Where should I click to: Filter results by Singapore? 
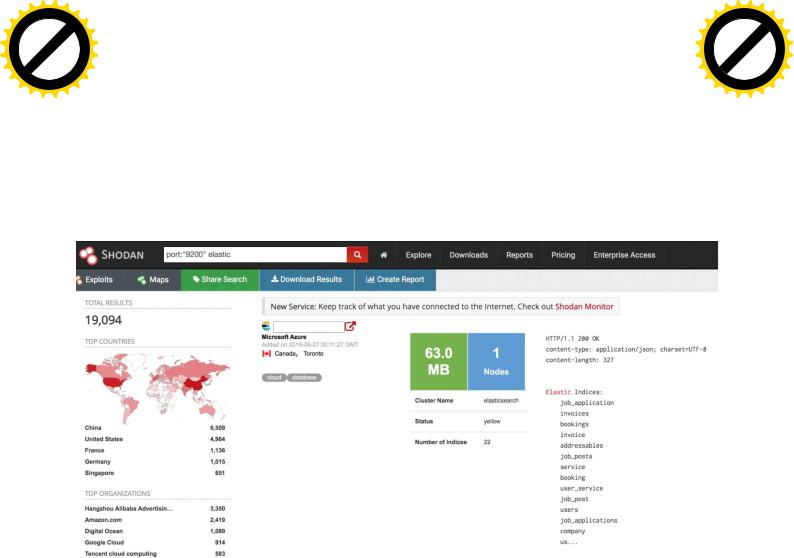[x=155, y=472]
